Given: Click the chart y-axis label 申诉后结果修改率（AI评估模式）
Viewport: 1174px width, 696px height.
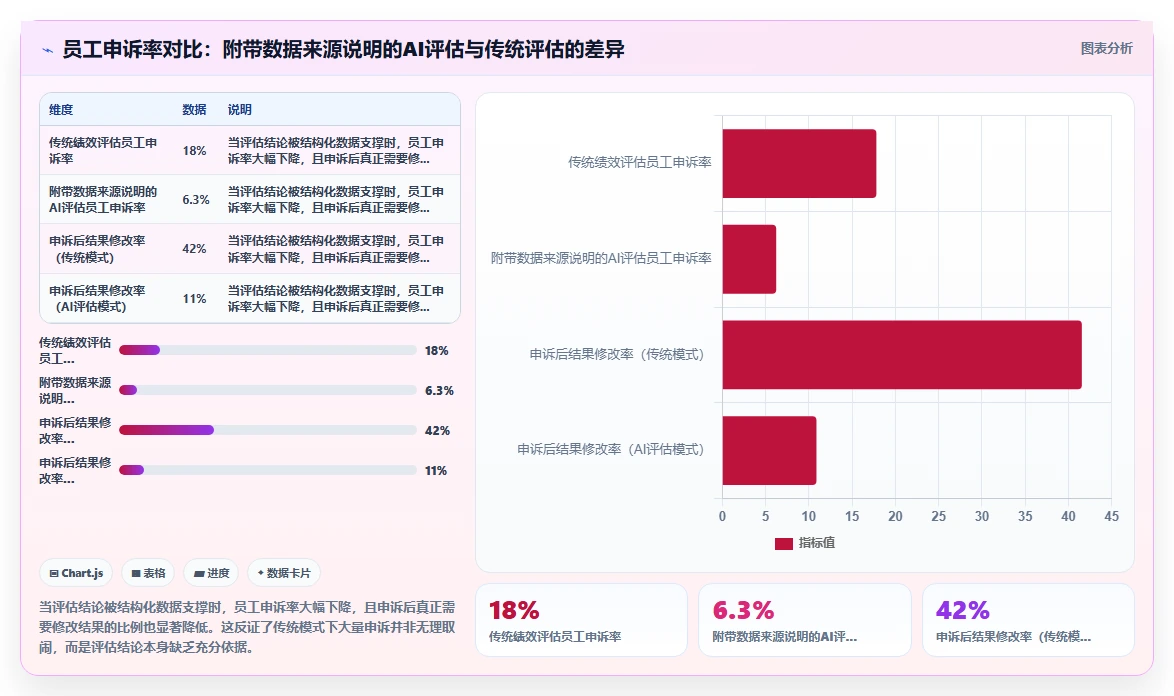Looking at the screenshot, I should coord(614,450).
